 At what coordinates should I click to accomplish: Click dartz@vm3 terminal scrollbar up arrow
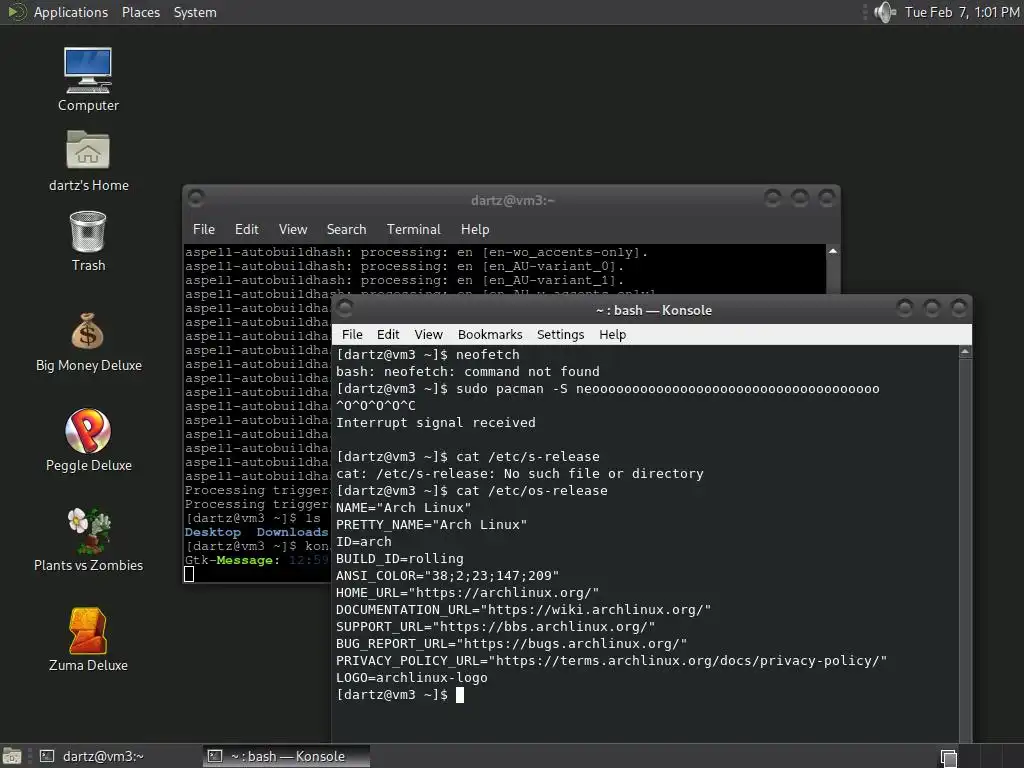(833, 251)
